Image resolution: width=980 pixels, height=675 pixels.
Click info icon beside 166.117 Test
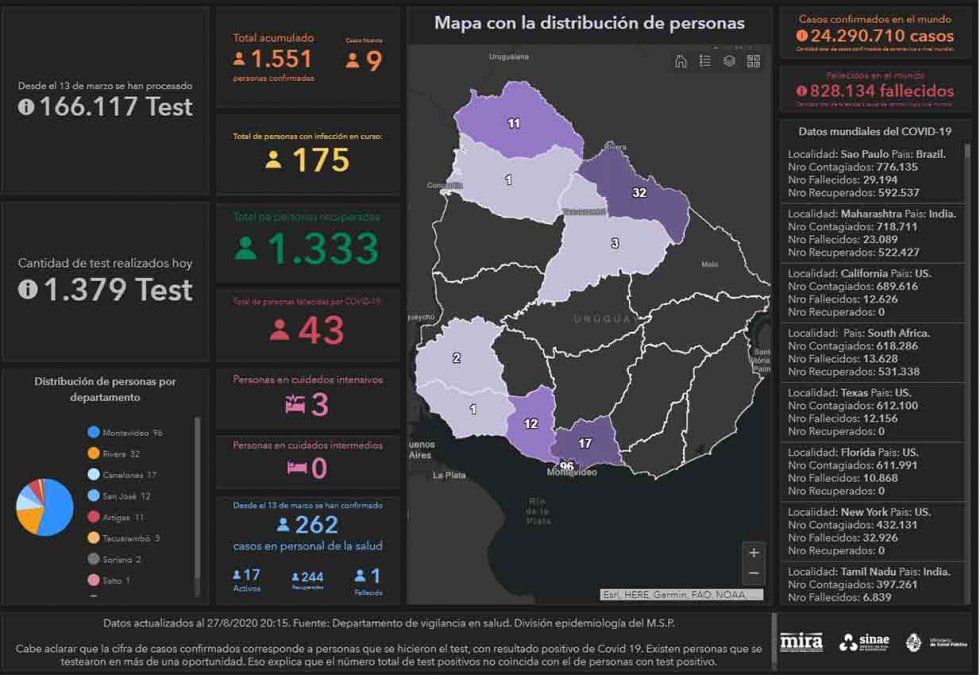click(26, 107)
